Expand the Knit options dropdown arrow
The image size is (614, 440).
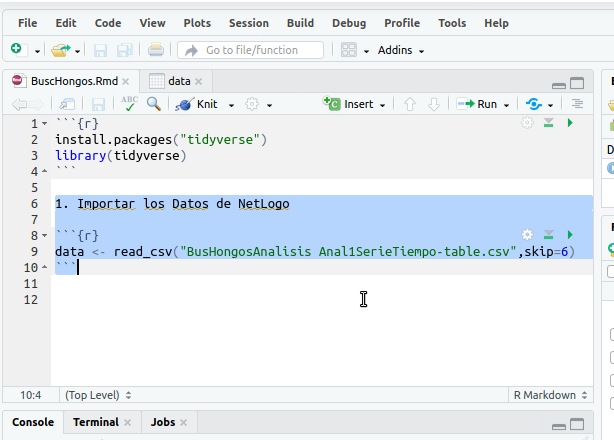[232, 104]
